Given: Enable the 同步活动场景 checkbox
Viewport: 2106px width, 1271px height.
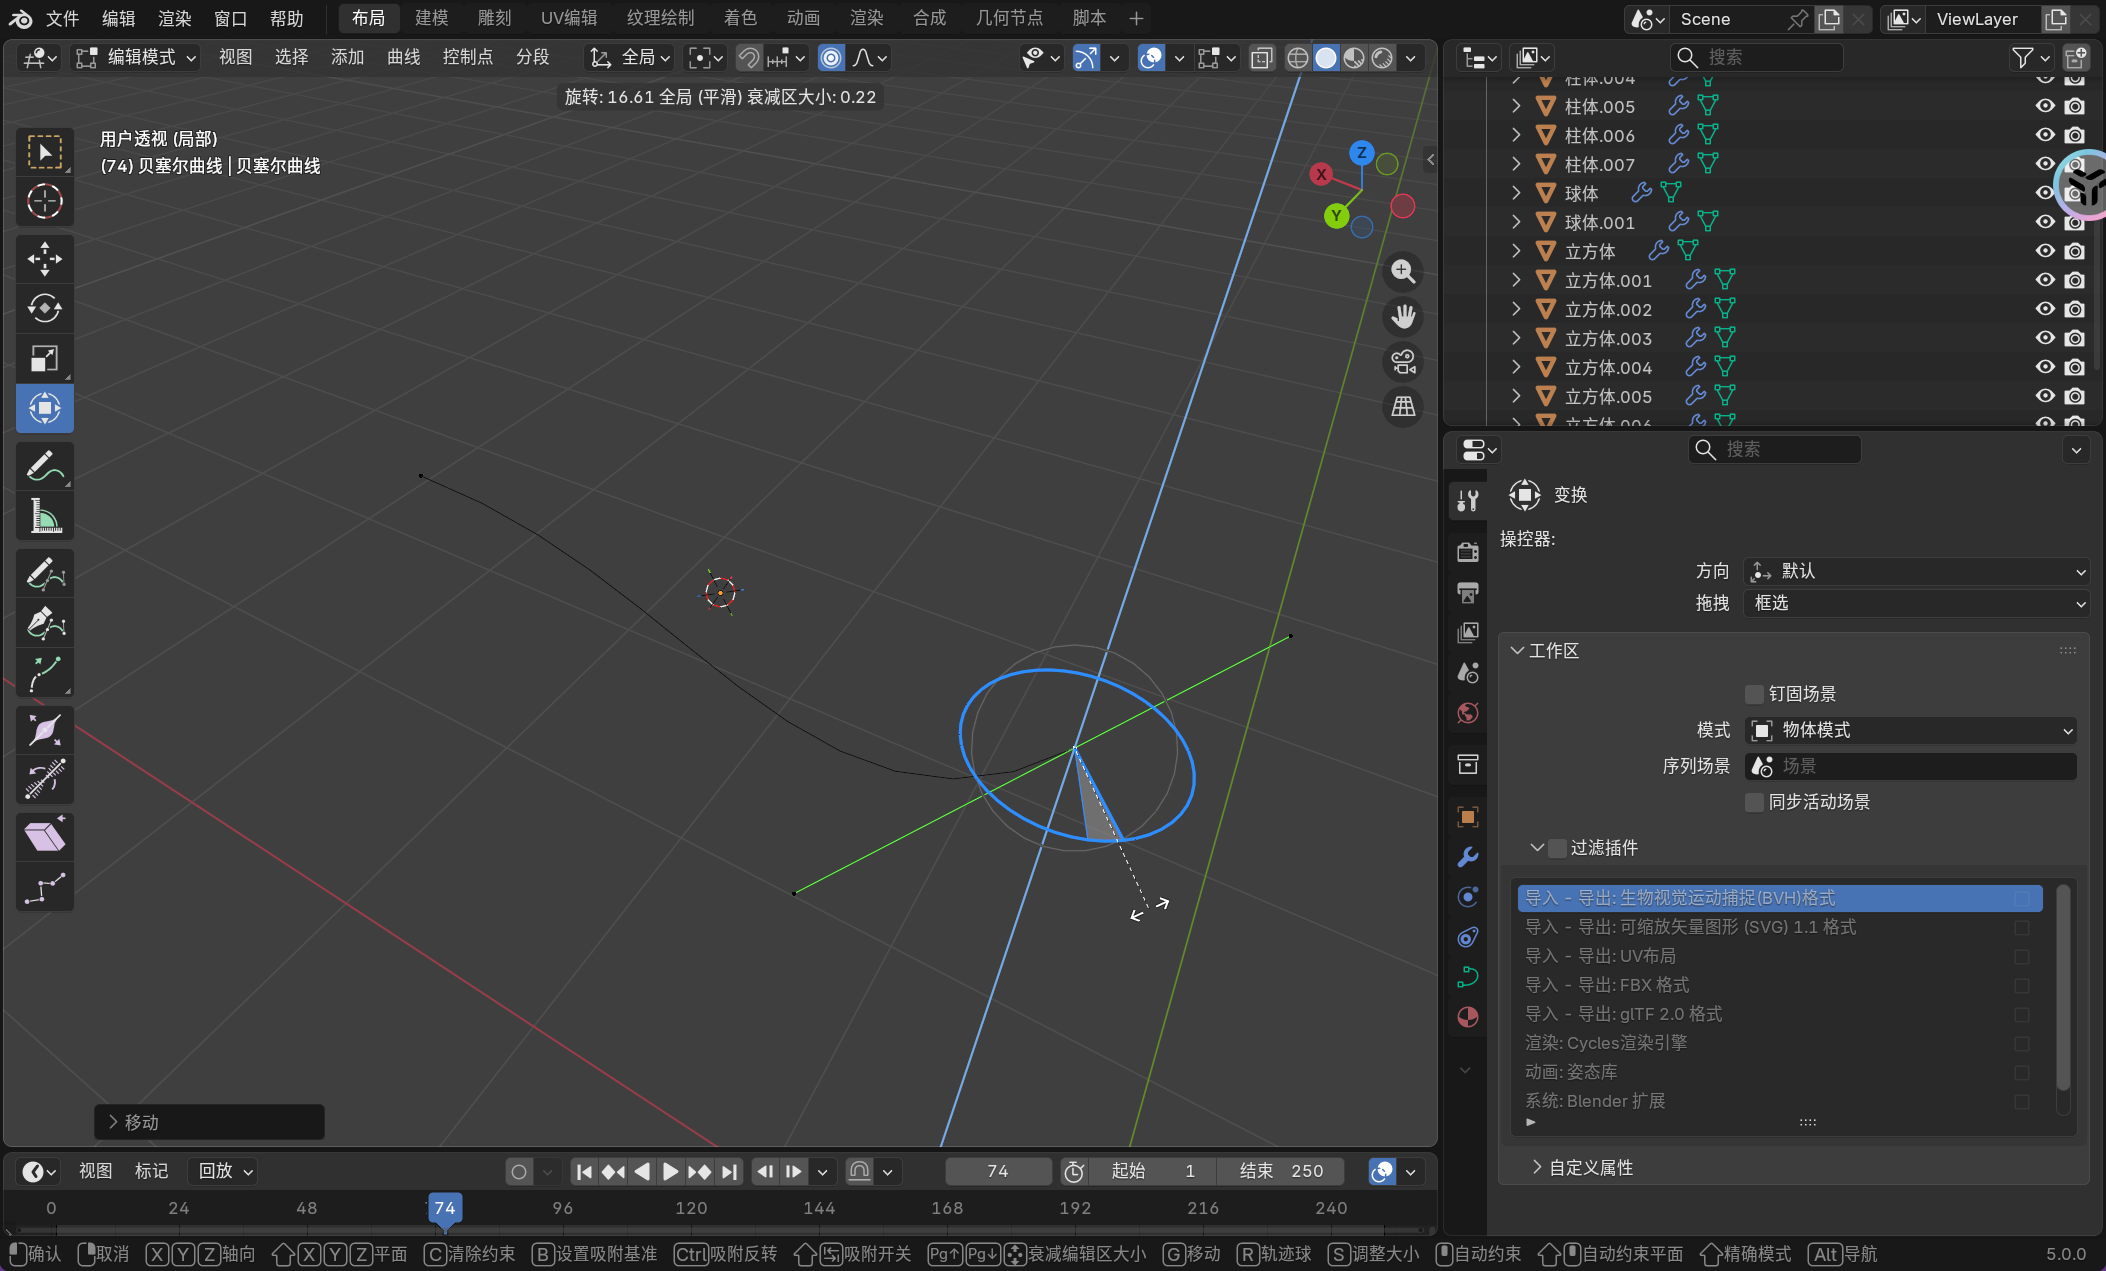Looking at the screenshot, I should click(1754, 802).
